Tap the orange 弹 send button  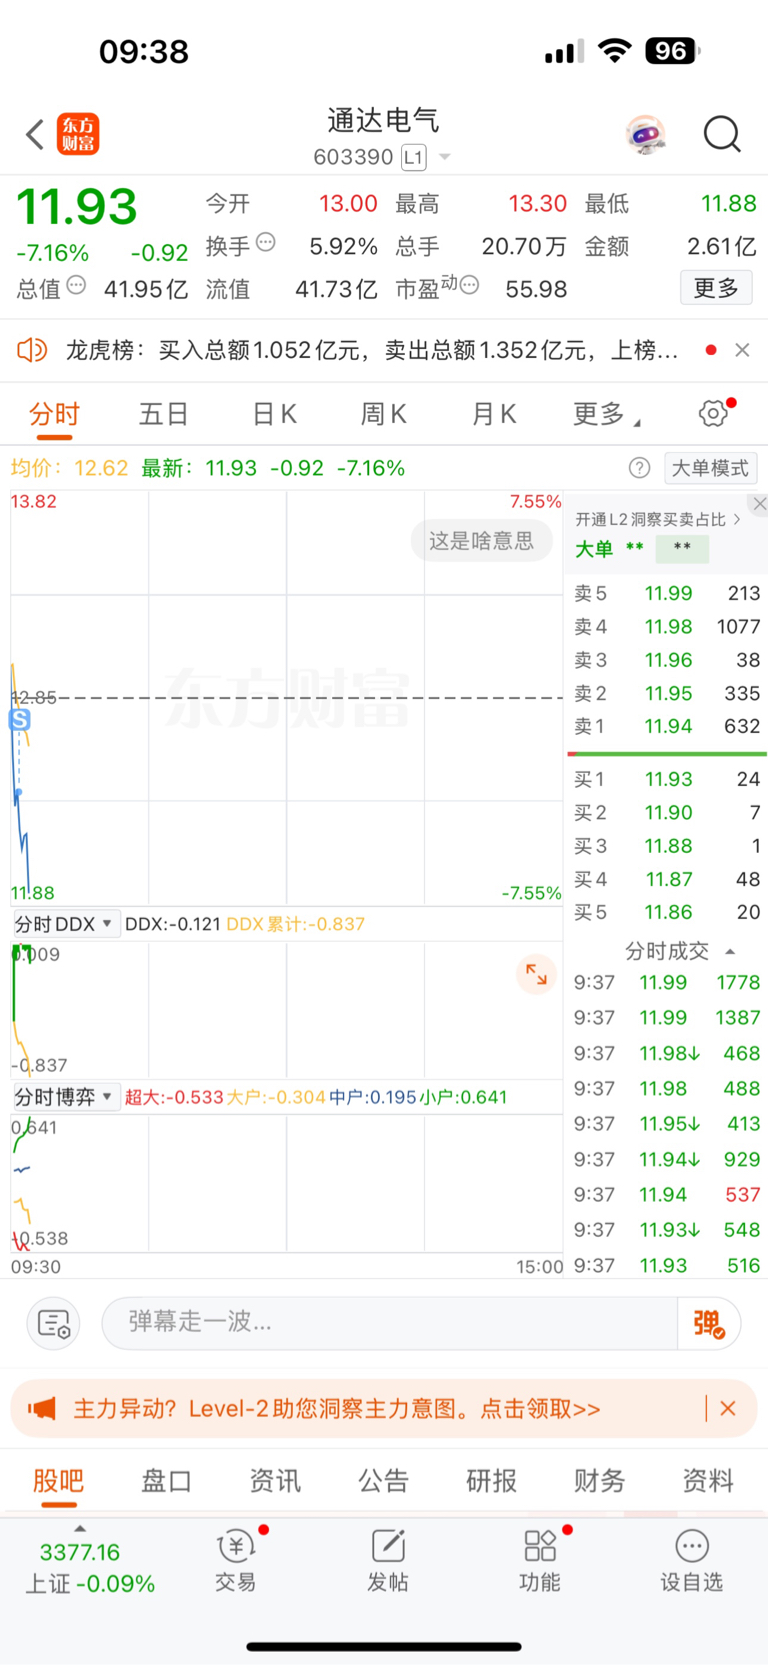pos(709,1323)
